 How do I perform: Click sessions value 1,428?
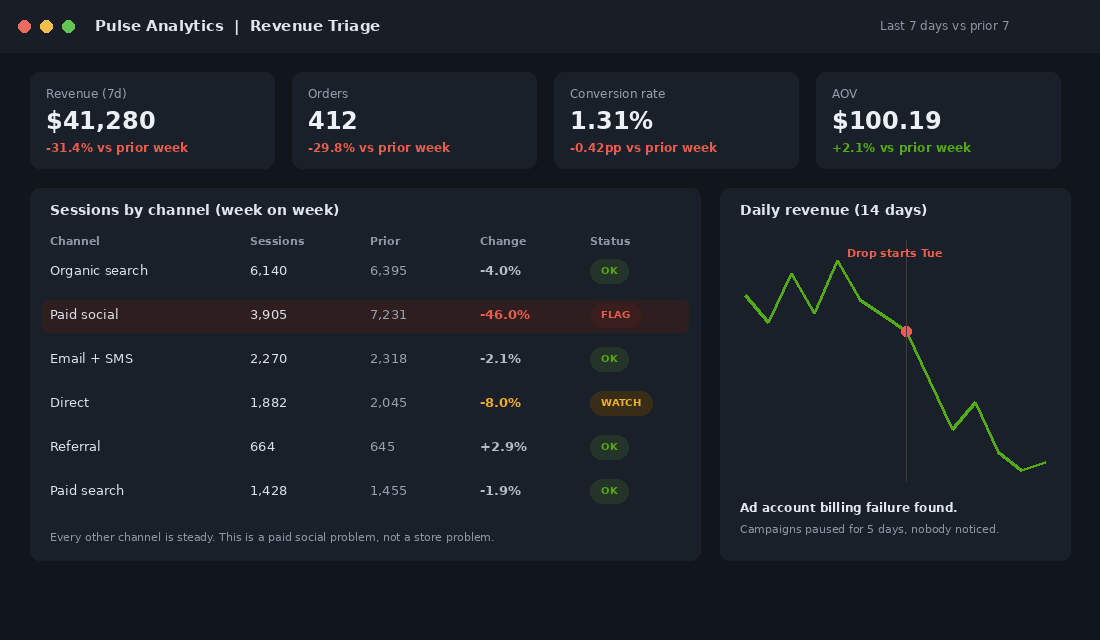tap(269, 491)
